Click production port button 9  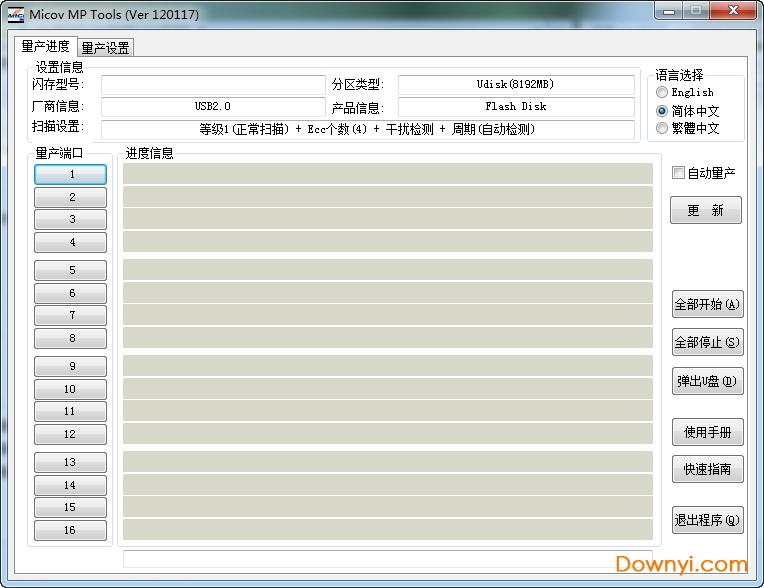coord(71,366)
